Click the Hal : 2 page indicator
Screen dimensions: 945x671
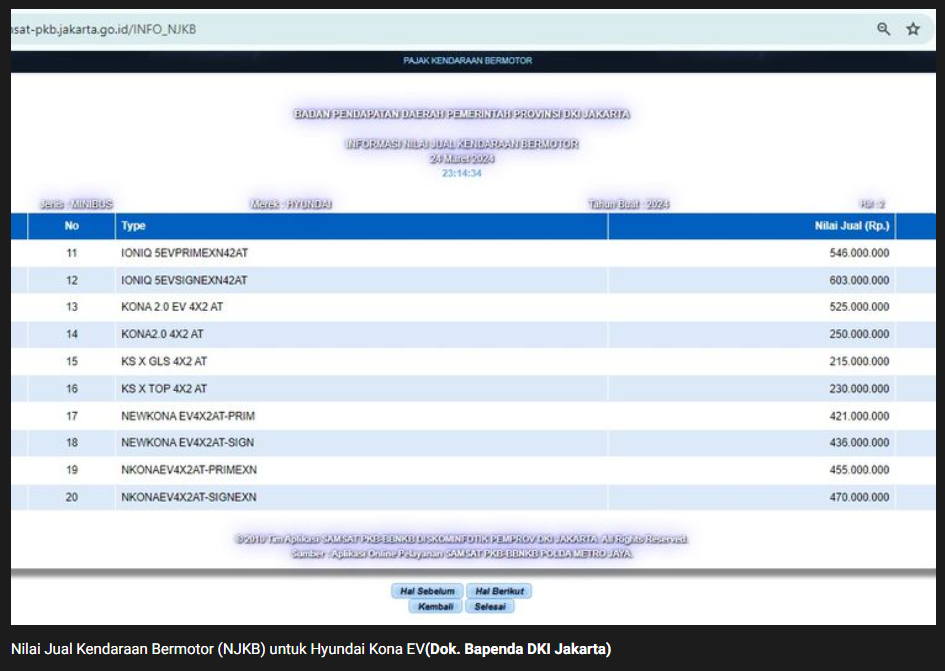[x=872, y=204]
